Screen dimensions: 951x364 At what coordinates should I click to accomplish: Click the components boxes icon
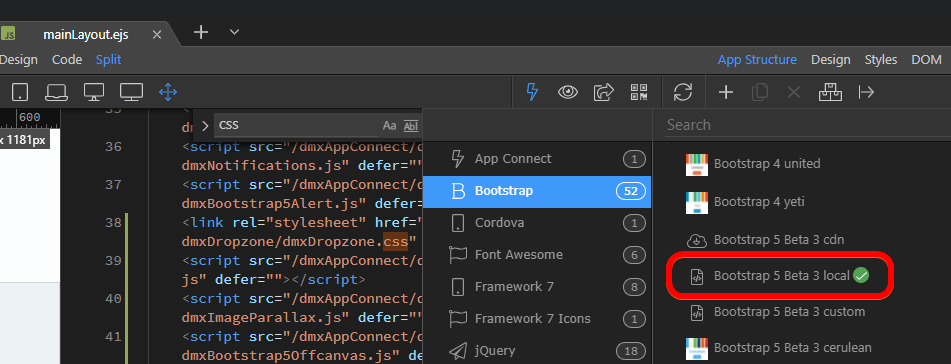pos(830,92)
